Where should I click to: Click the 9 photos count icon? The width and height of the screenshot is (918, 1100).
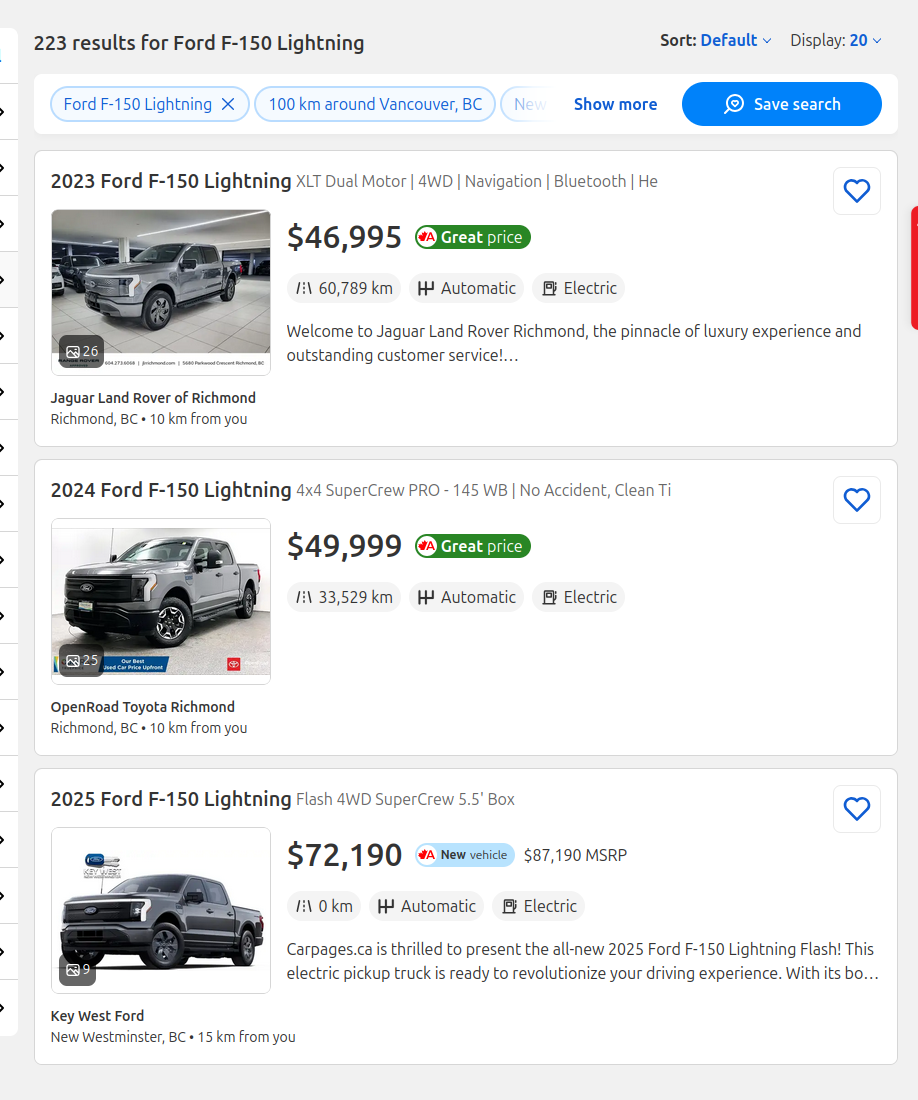pos(78,969)
